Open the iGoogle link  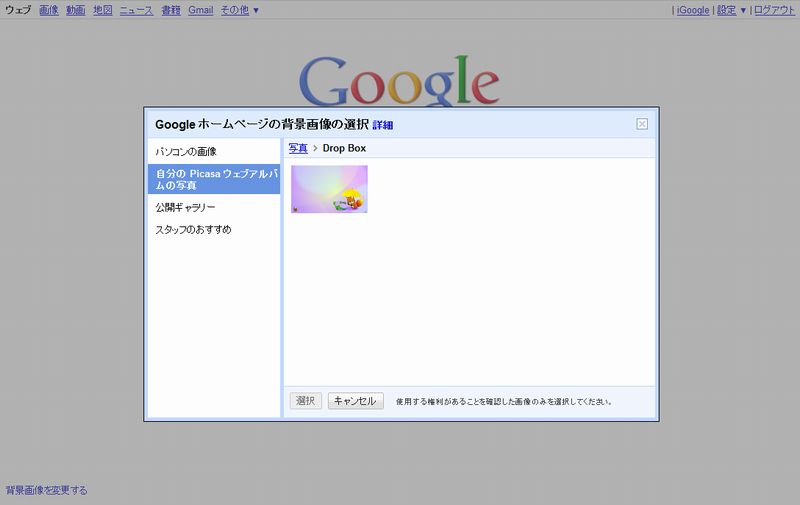[x=693, y=10]
